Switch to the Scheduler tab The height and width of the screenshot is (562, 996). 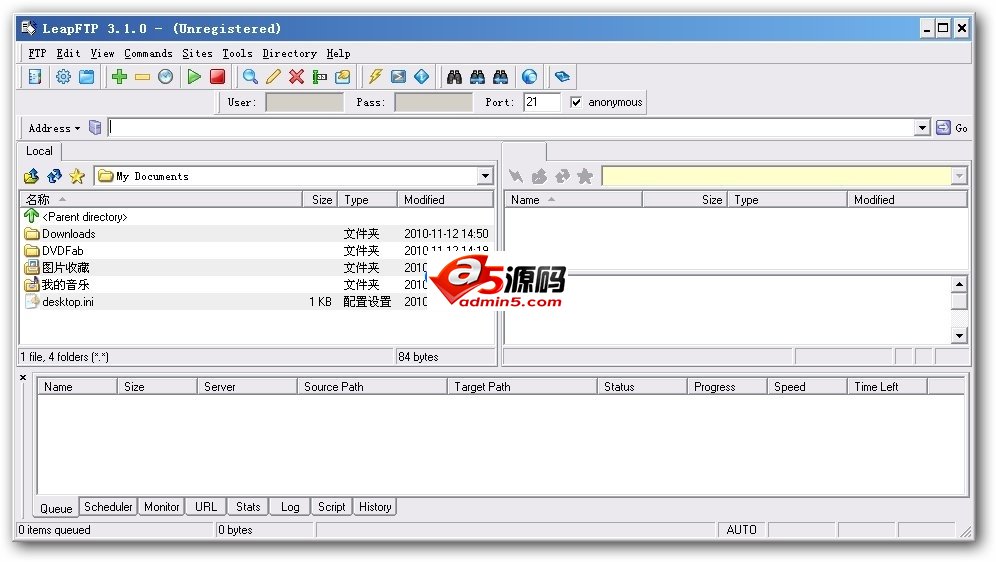(x=108, y=507)
